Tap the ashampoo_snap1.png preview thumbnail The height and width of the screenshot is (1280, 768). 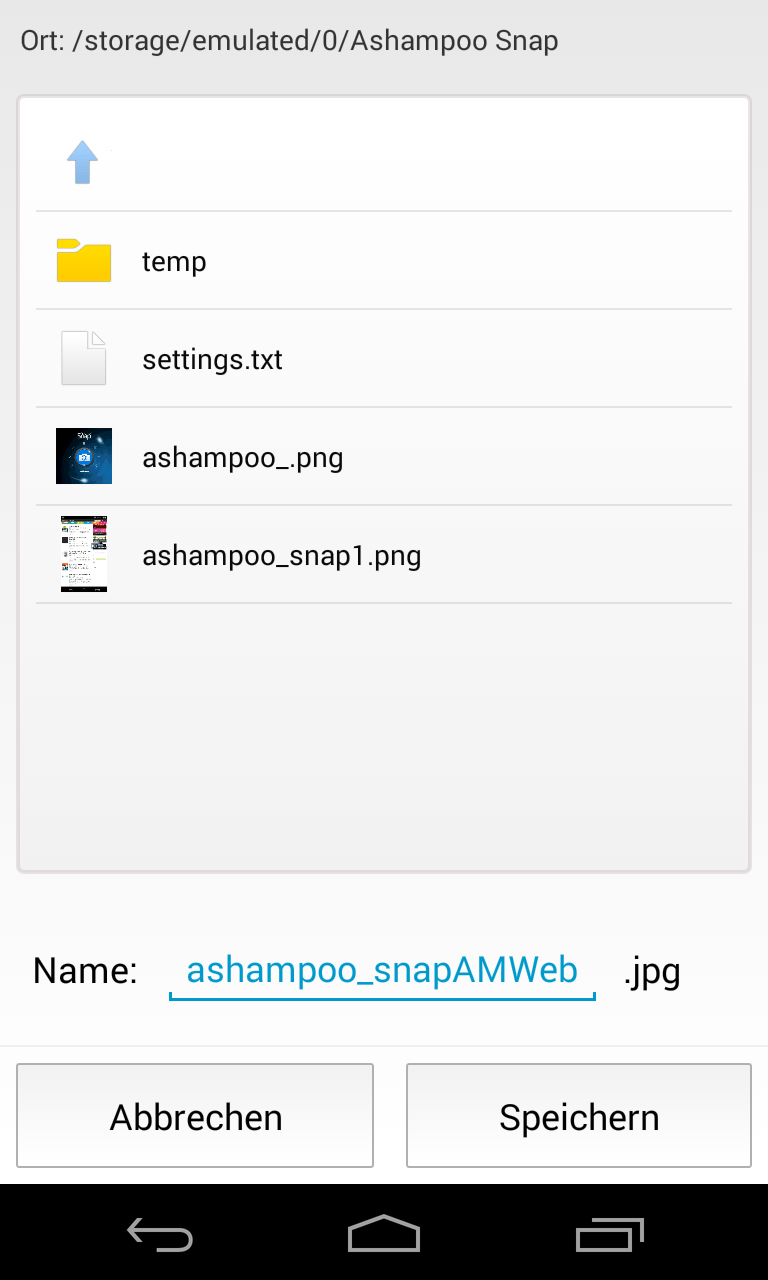[x=84, y=554]
